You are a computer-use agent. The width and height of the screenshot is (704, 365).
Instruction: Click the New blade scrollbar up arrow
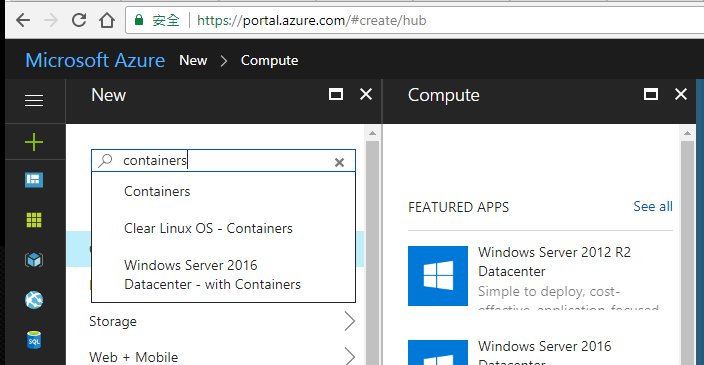(x=372, y=133)
